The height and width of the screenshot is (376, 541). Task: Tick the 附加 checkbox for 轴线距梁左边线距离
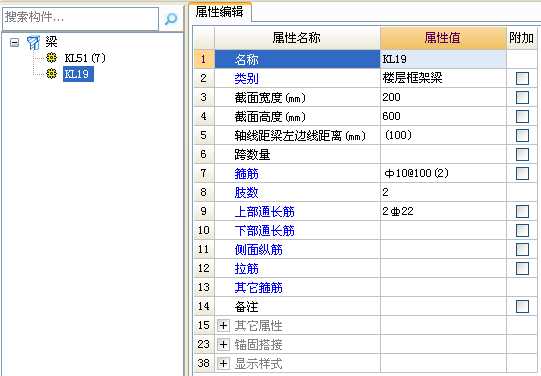522,136
